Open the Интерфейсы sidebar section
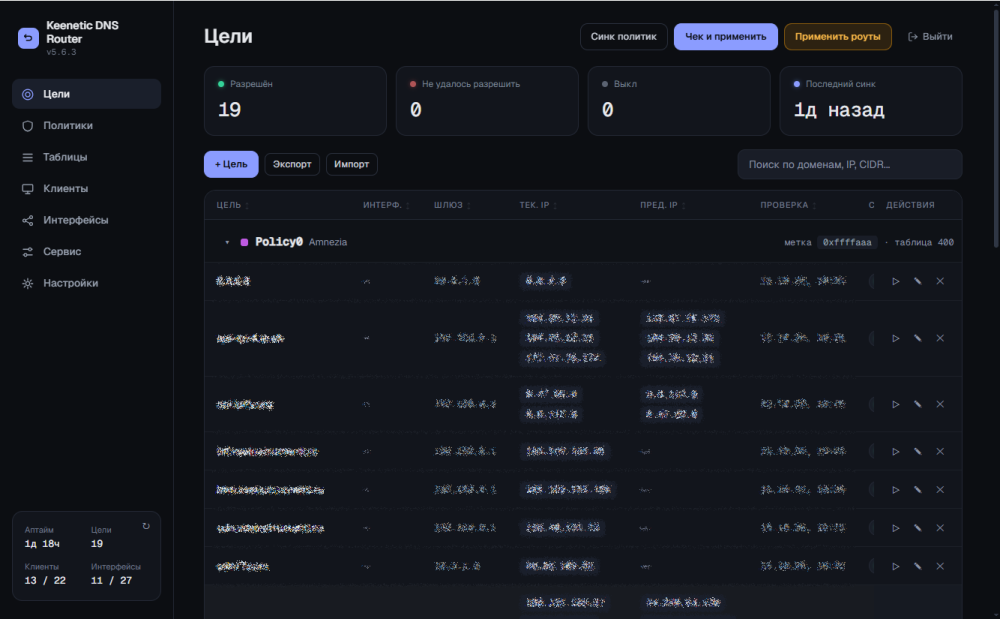Image resolution: width=1000 pixels, height=619 pixels. [x=87, y=221]
